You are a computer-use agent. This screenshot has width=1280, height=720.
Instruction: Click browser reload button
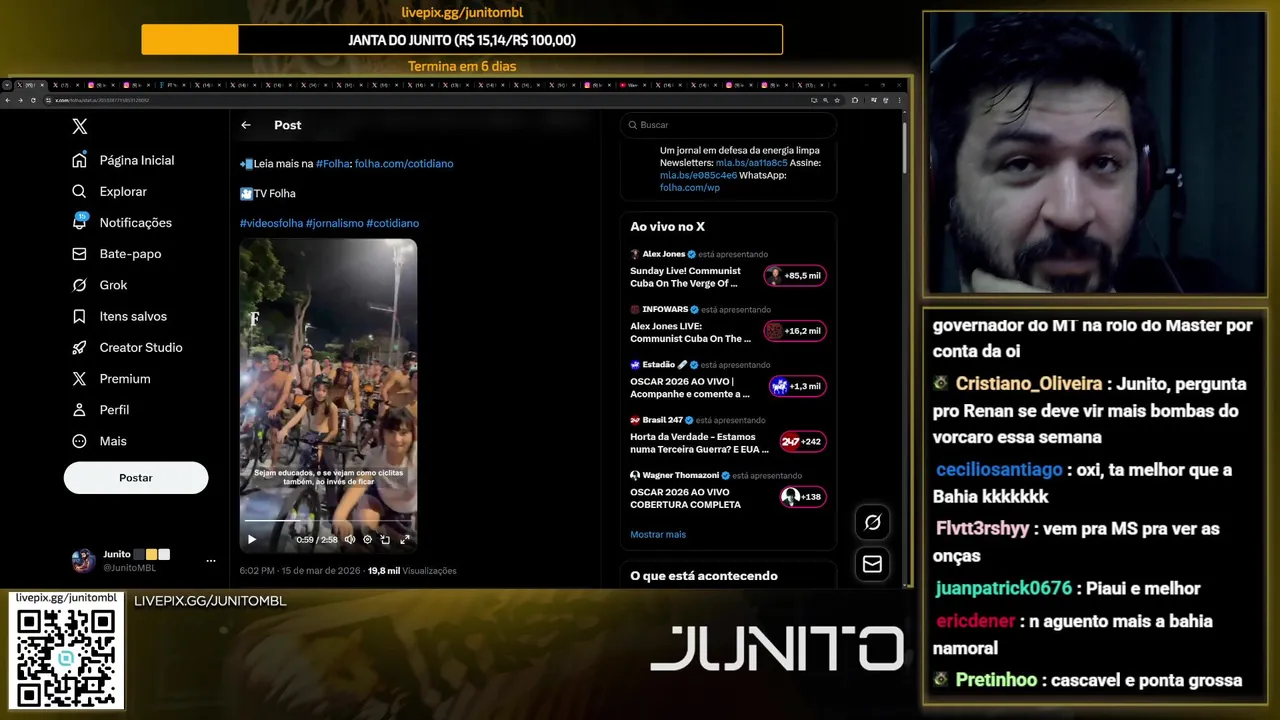coord(33,100)
